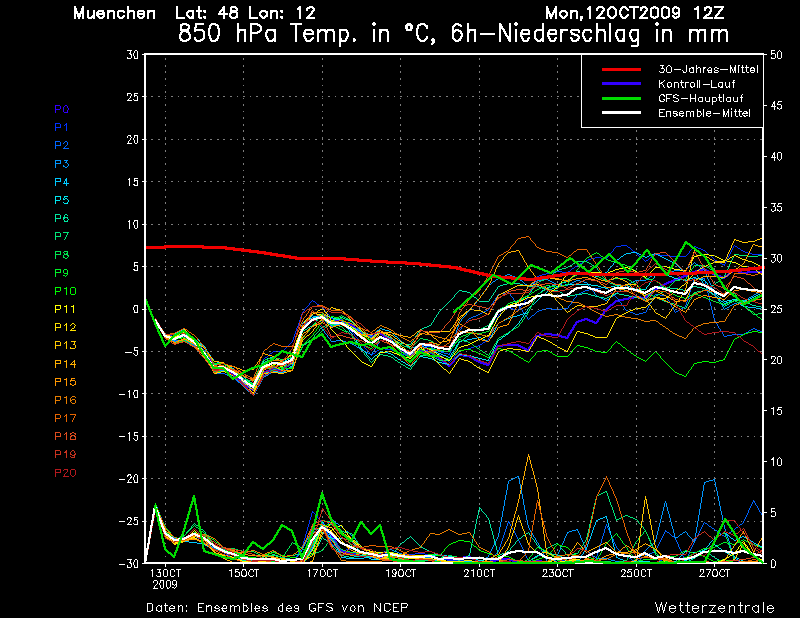Screen dimensions: 800x618
Task: Click the 13OCT 2009 x-axis label
Action: coord(165,579)
